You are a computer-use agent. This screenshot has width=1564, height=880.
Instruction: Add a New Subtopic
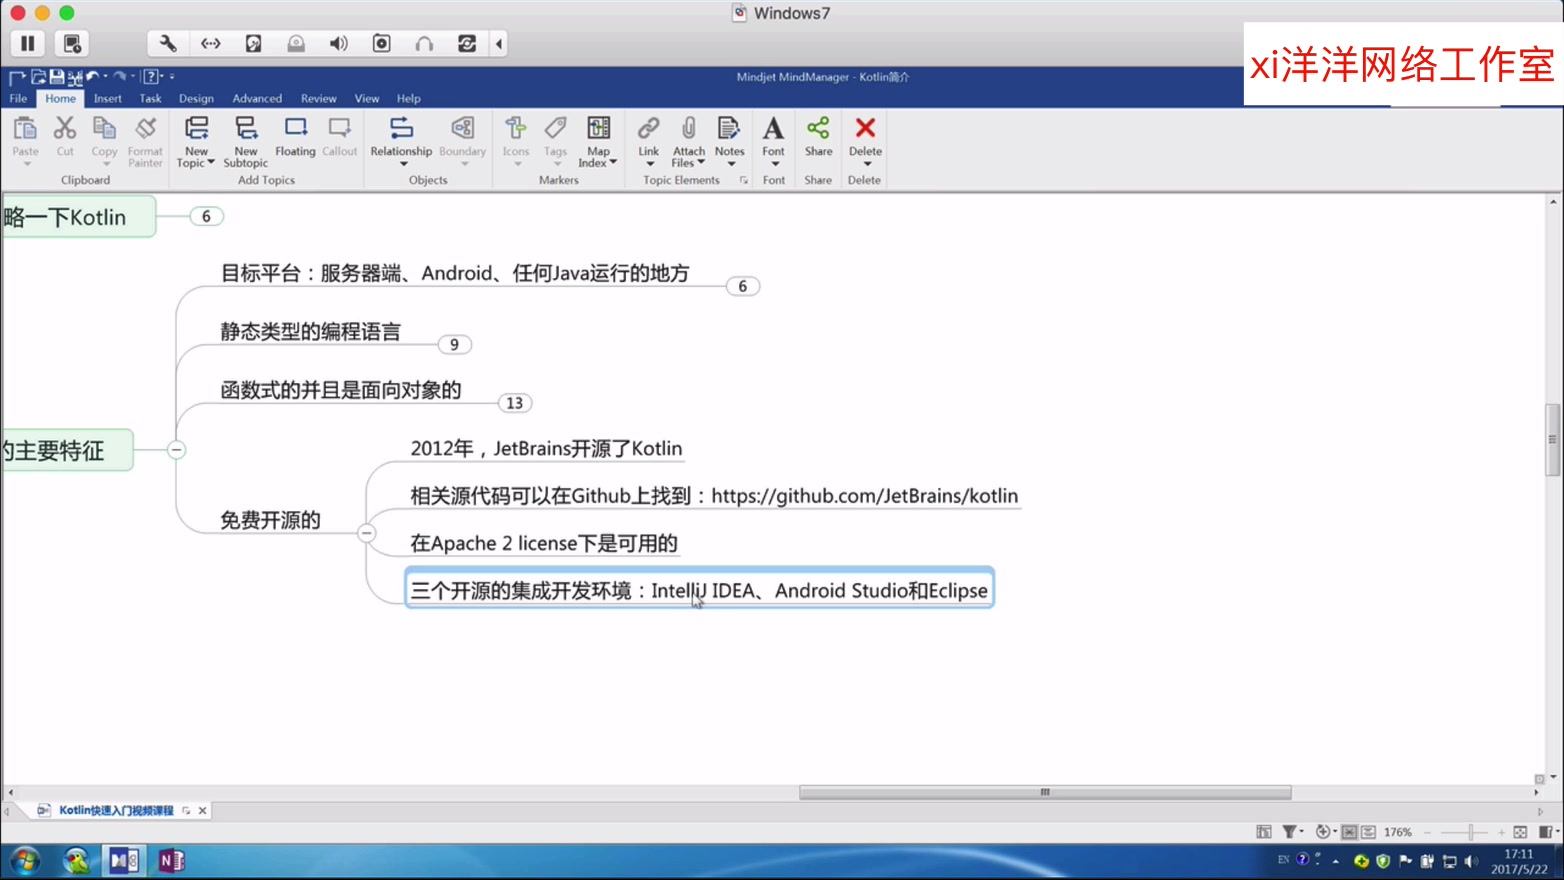pyautogui.click(x=245, y=141)
